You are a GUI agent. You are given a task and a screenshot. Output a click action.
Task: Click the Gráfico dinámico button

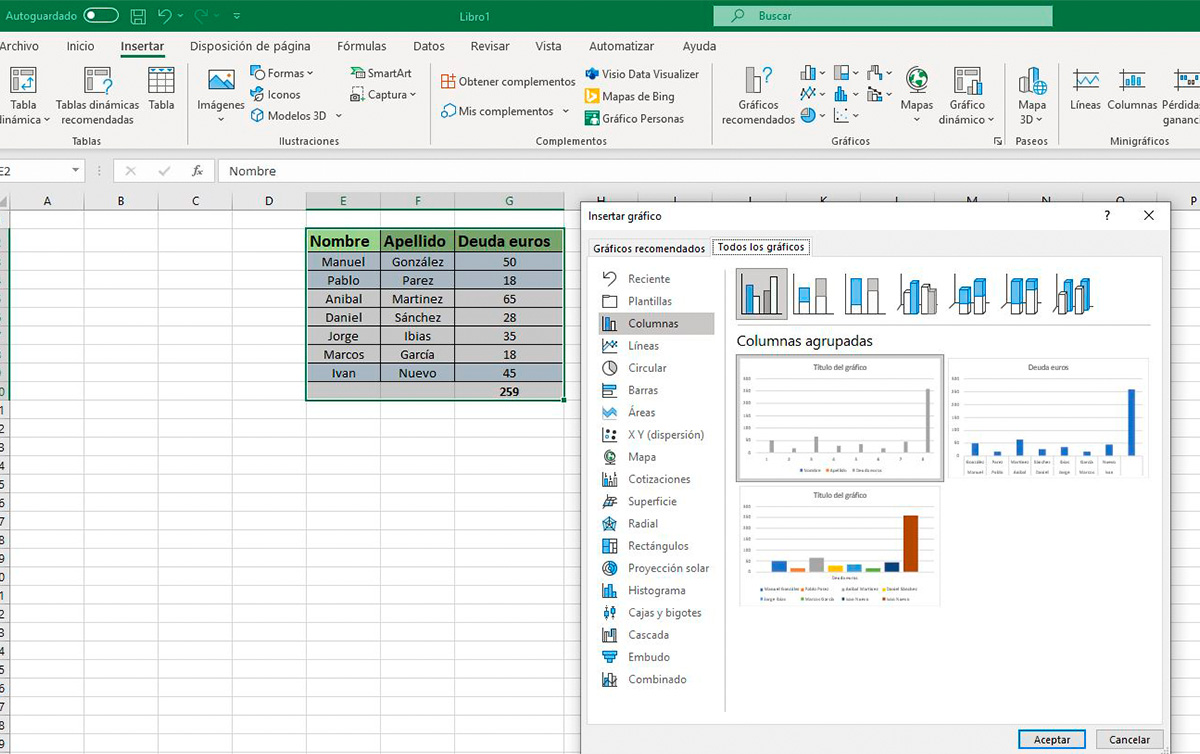coord(967,96)
